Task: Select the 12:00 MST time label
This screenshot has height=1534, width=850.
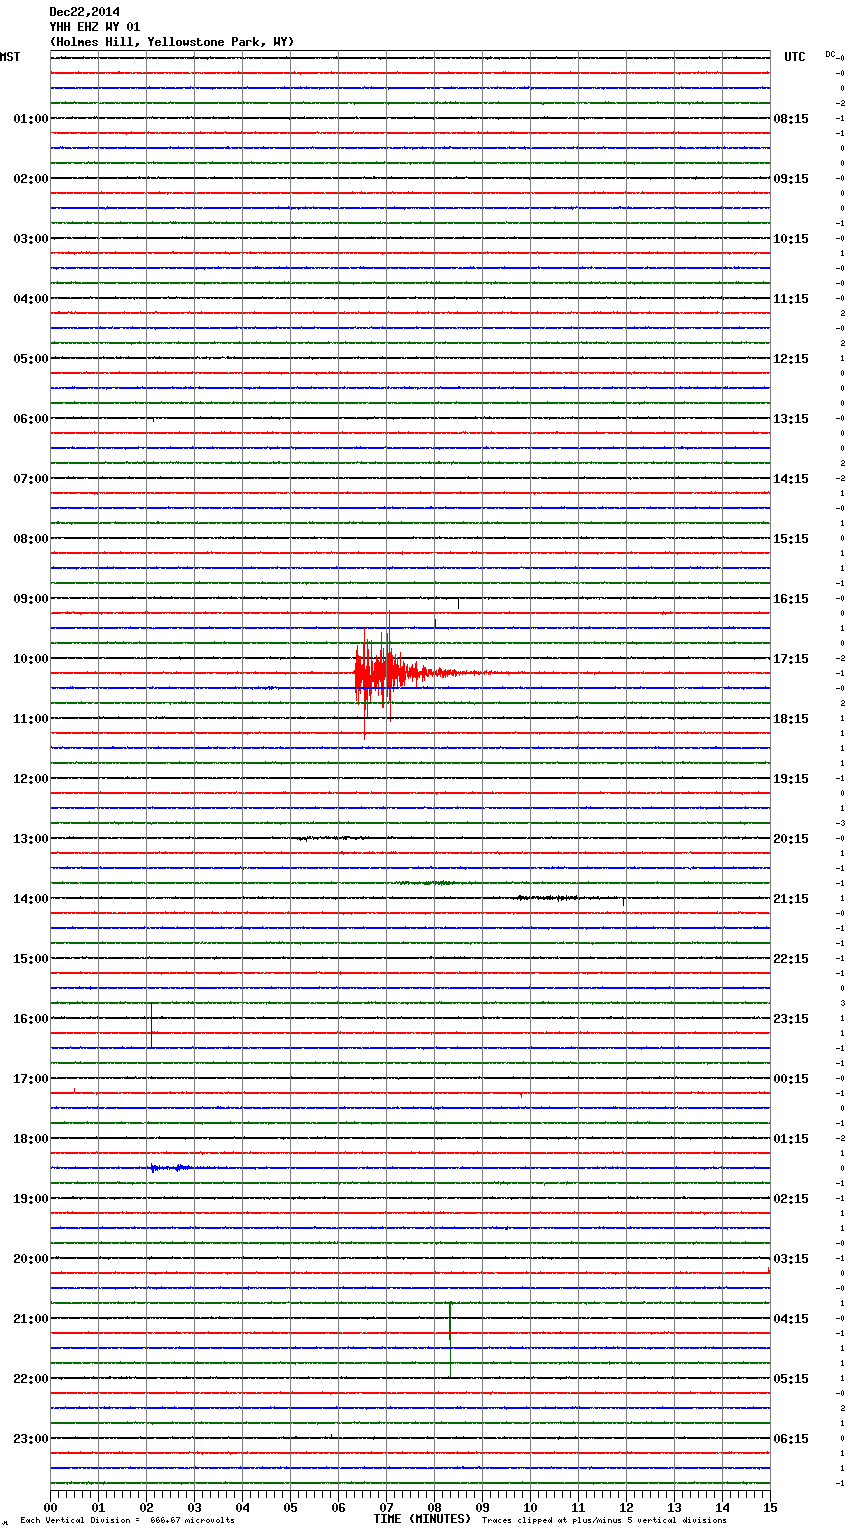Action: [31, 779]
